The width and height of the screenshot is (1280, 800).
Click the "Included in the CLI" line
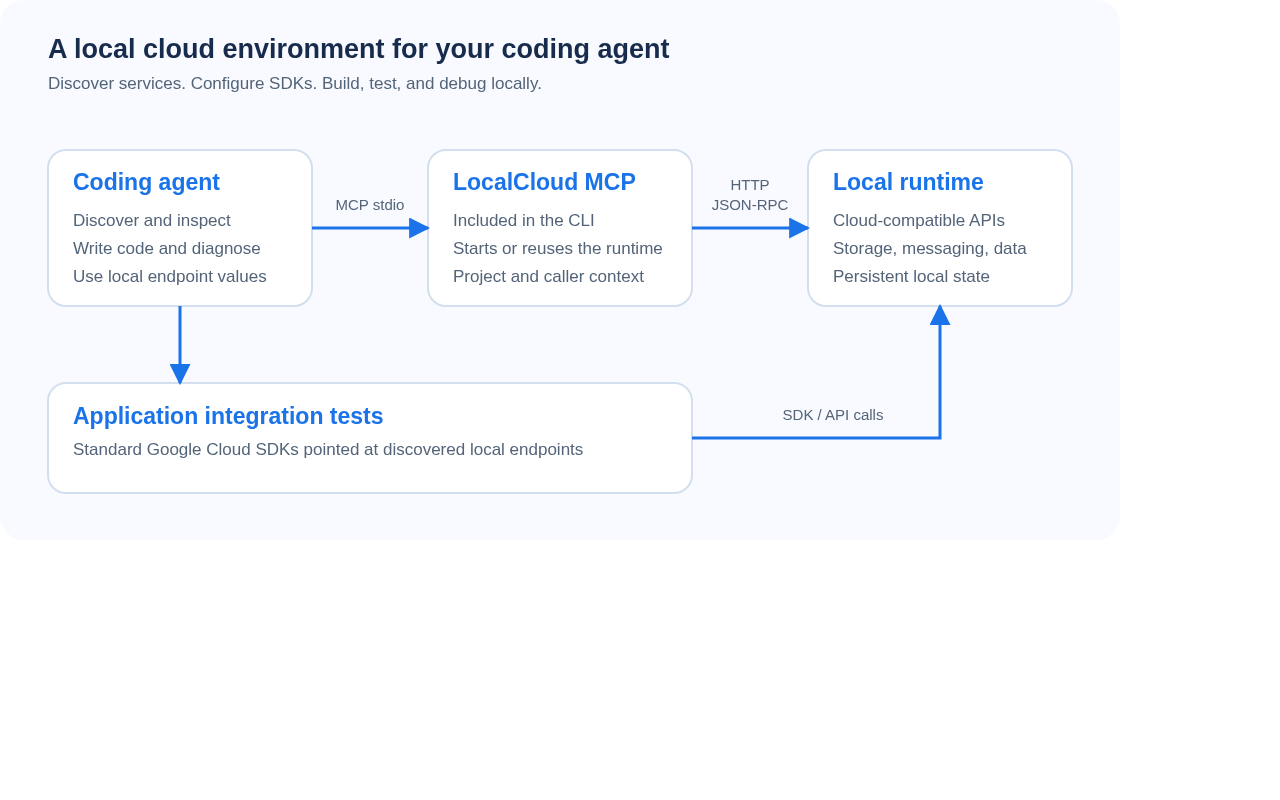coord(524,221)
